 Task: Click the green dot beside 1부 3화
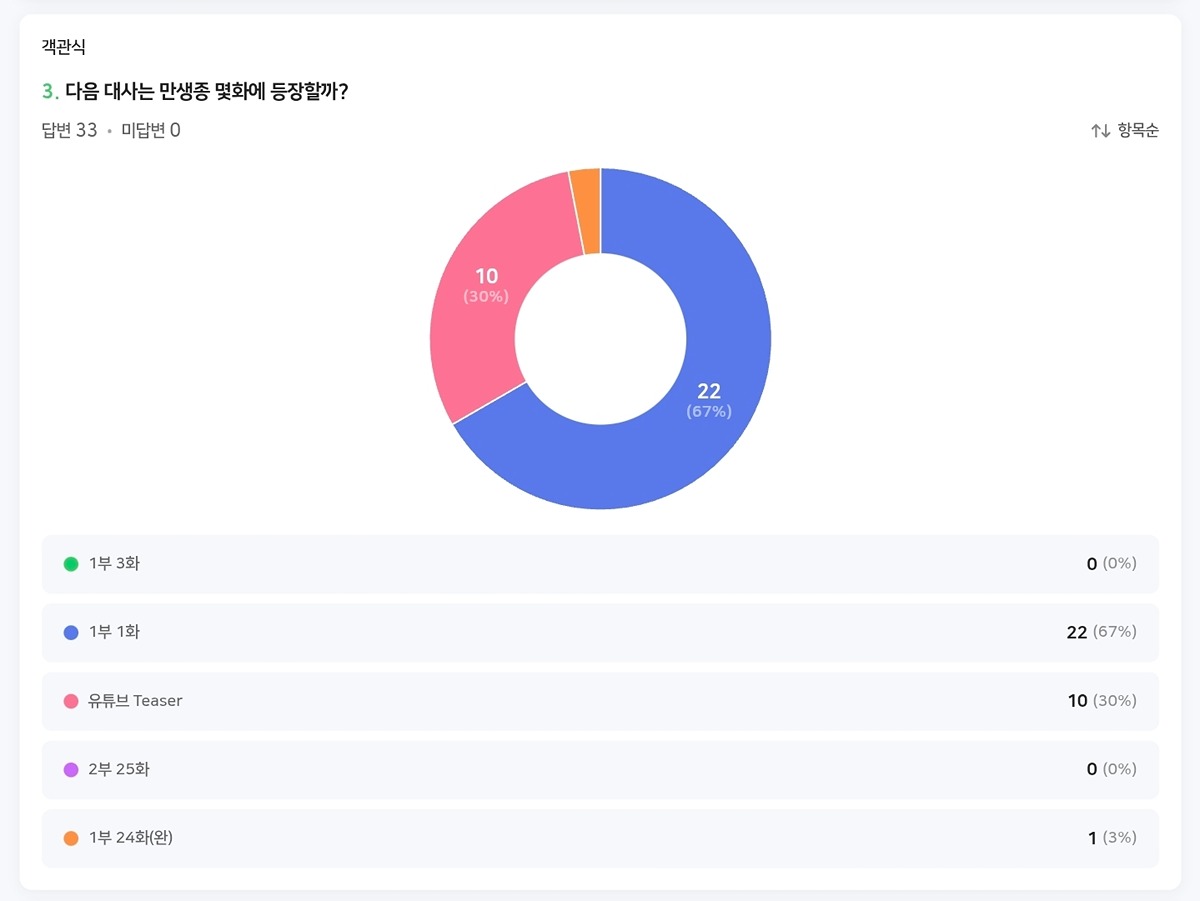[x=71, y=564]
